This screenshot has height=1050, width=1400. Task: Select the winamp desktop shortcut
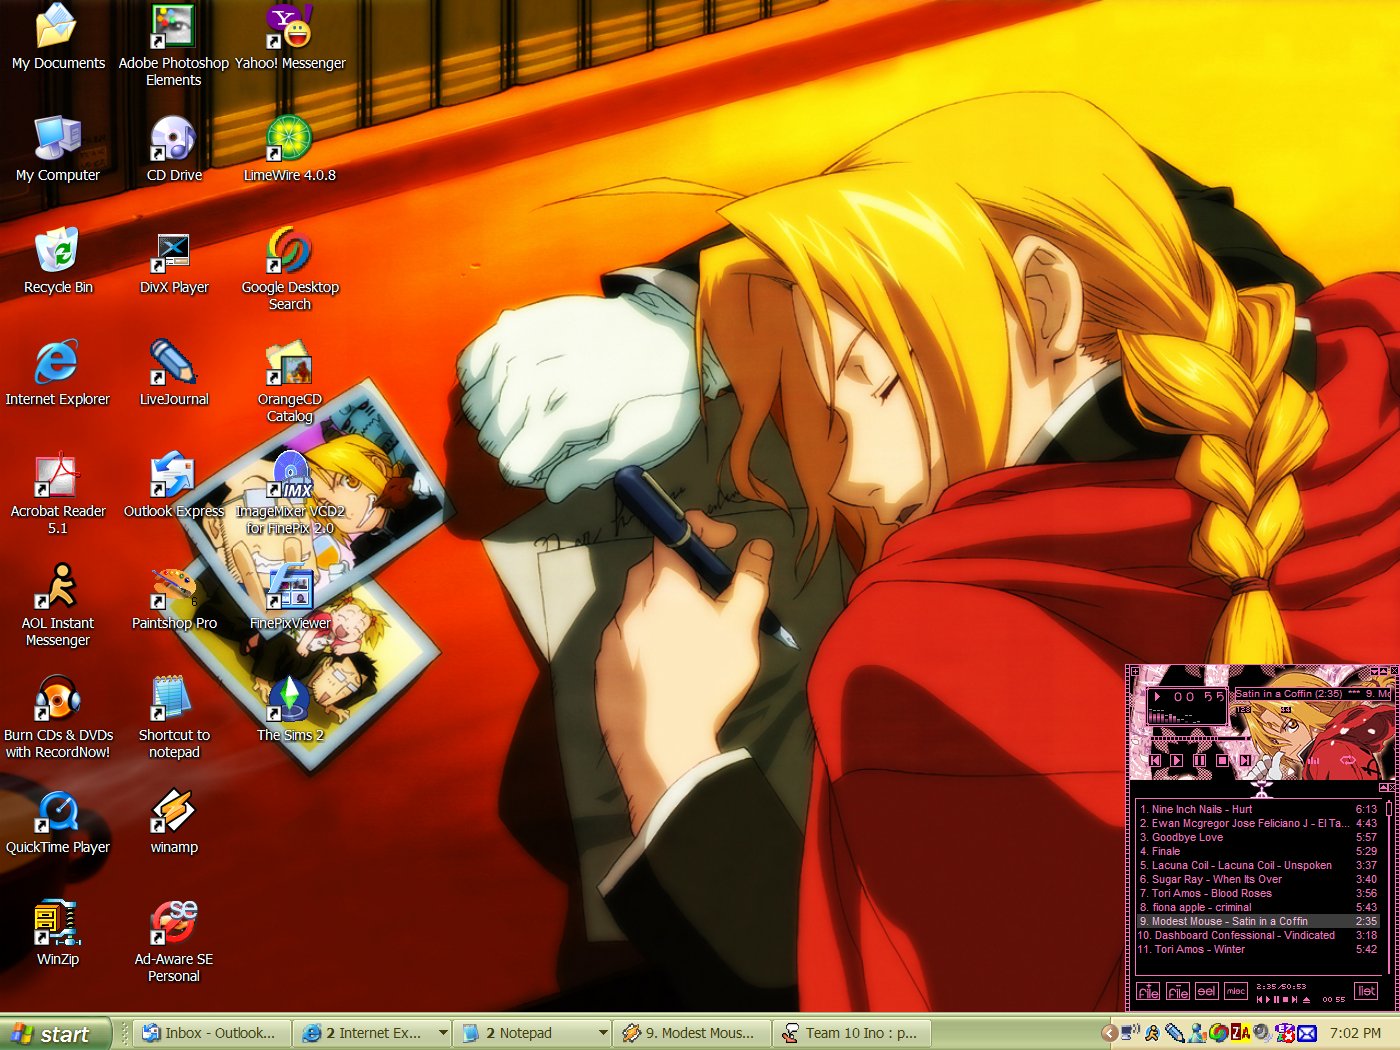coord(174,822)
